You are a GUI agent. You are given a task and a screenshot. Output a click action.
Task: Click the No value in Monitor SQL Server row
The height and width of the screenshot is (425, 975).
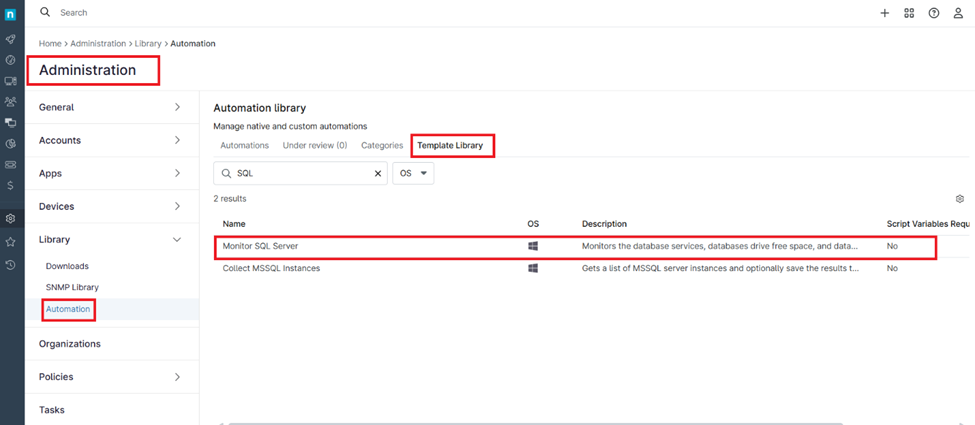click(892, 246)
